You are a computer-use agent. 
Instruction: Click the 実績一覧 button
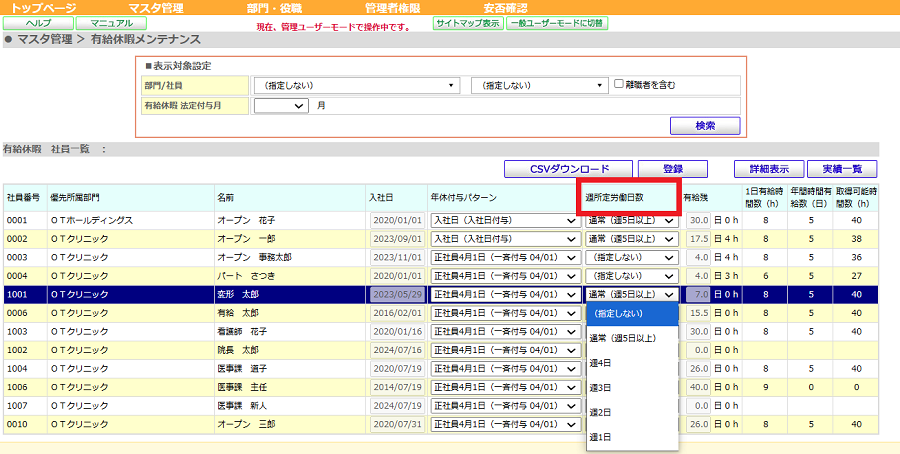pos(842,169)
